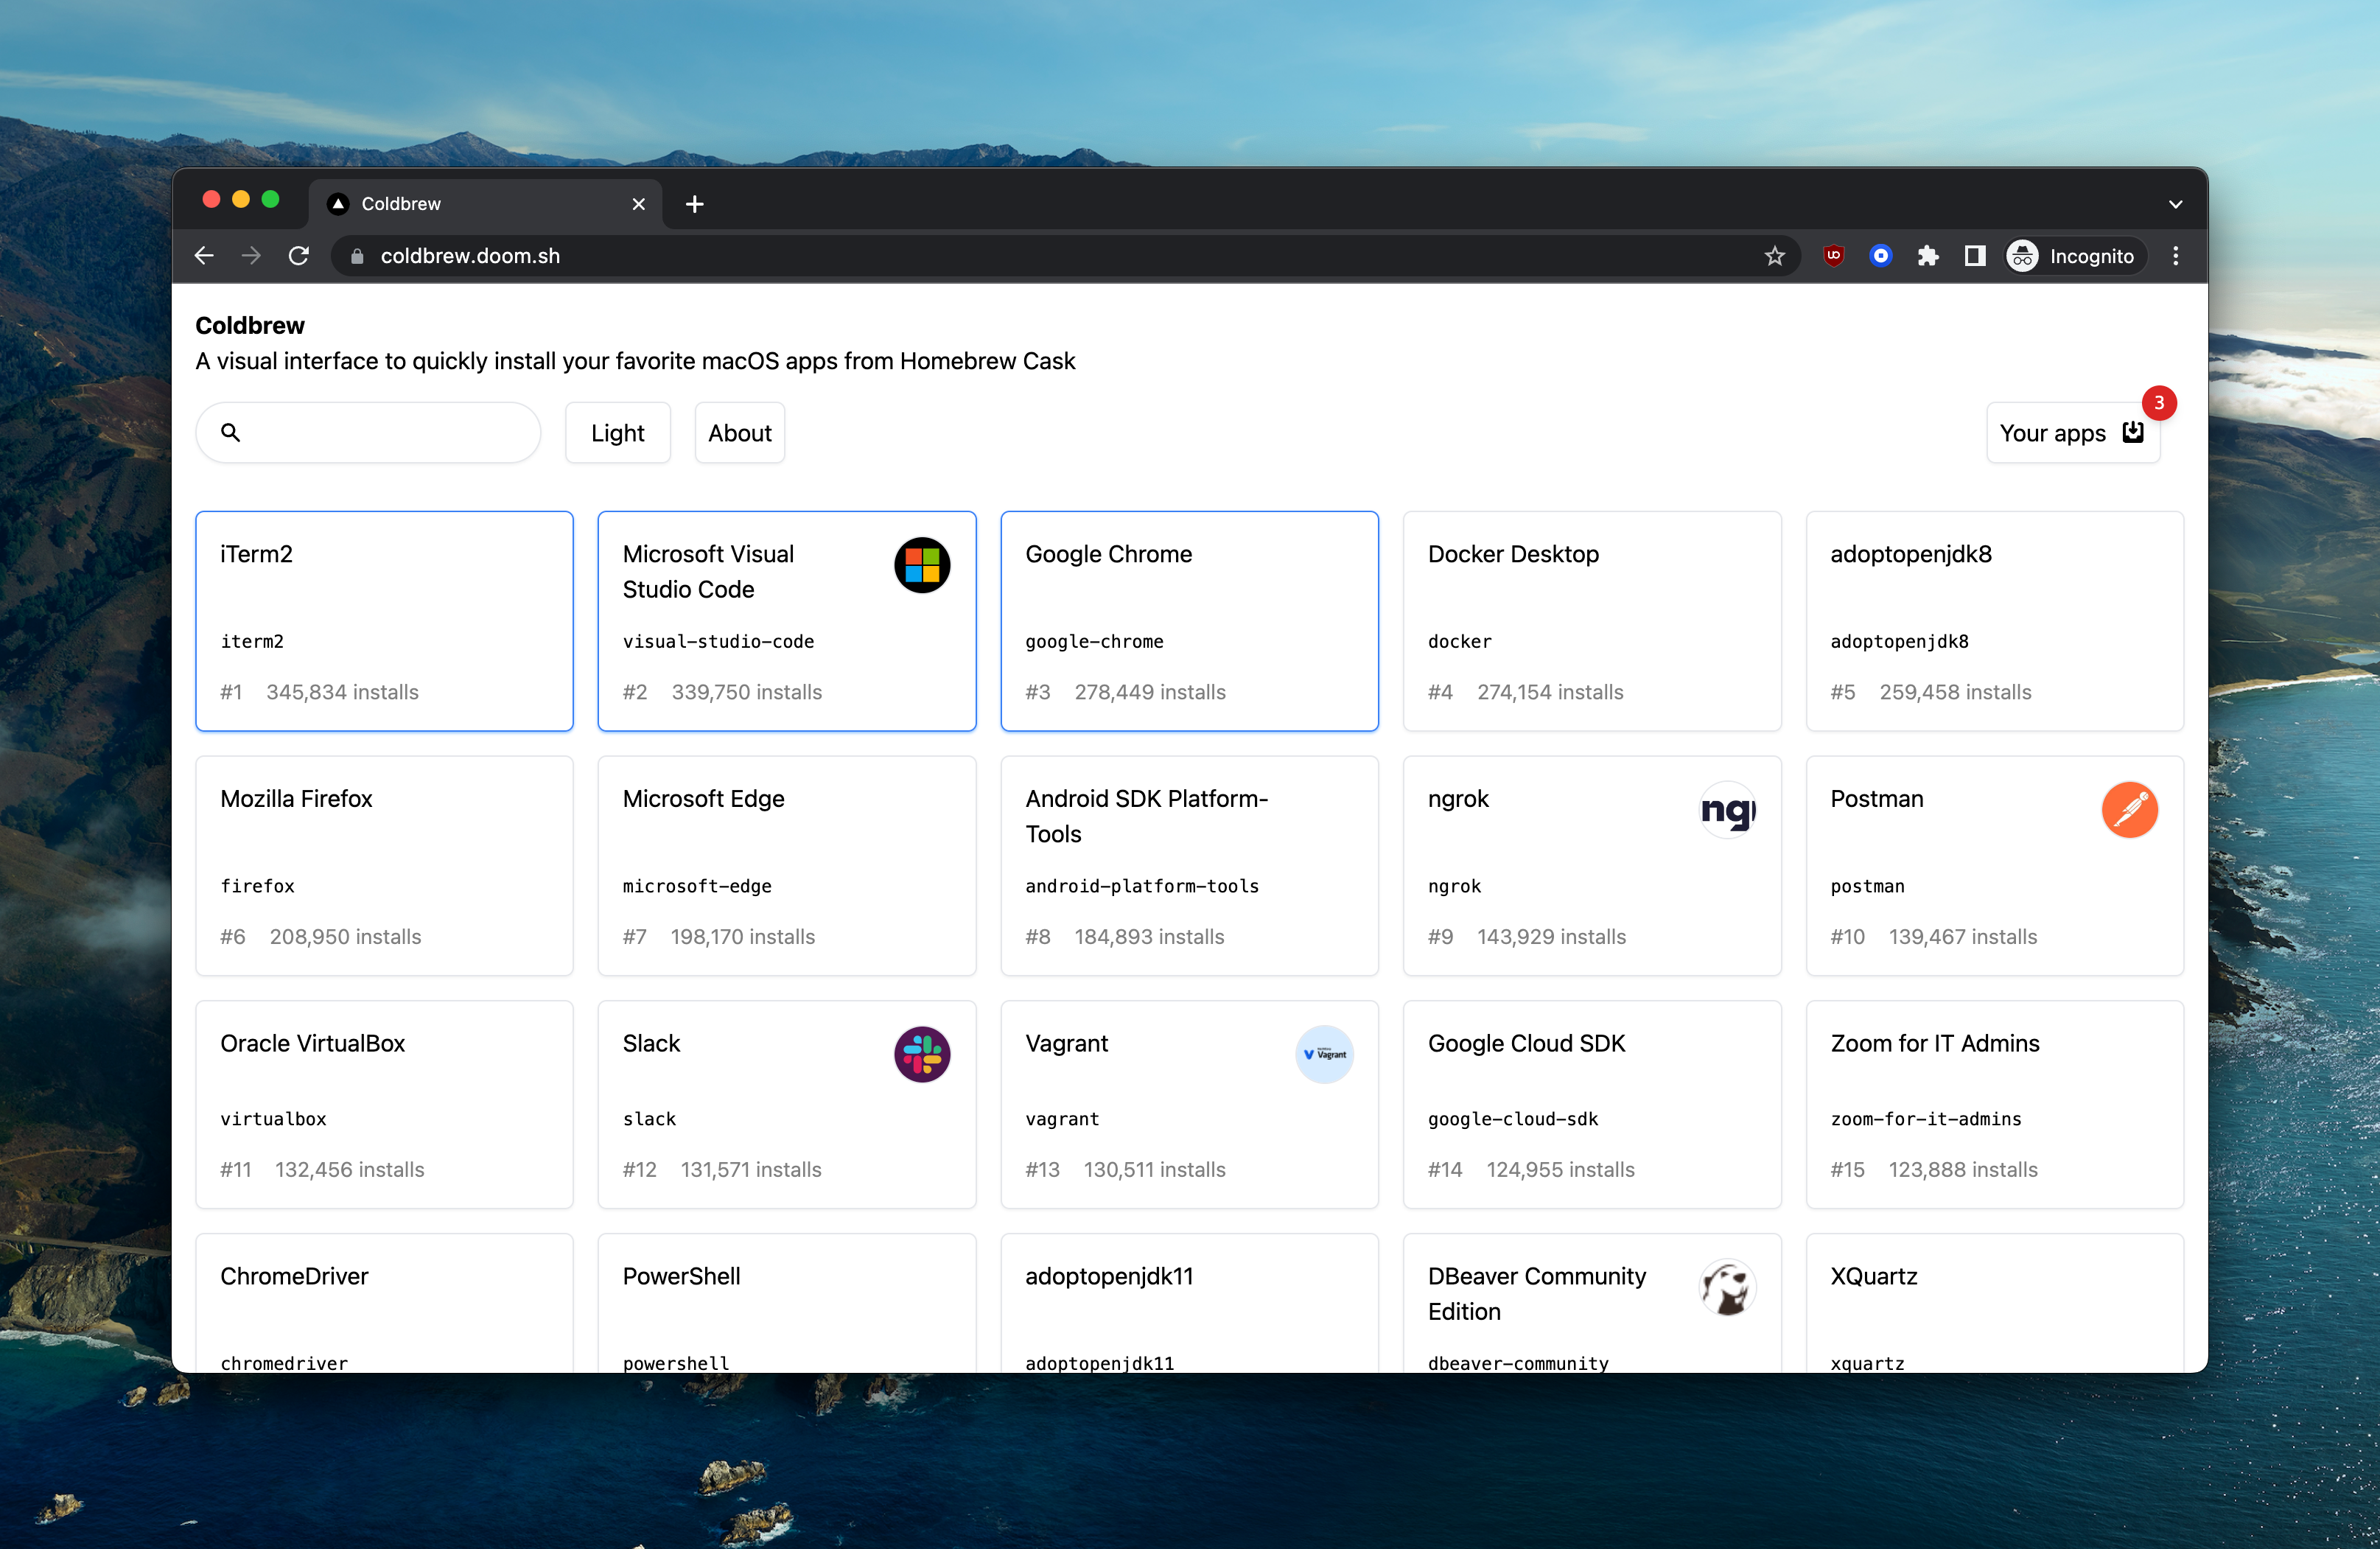Click the '139,467 installs' text
Screen dimensions: 2380x1549
(x=1962, y=937)
